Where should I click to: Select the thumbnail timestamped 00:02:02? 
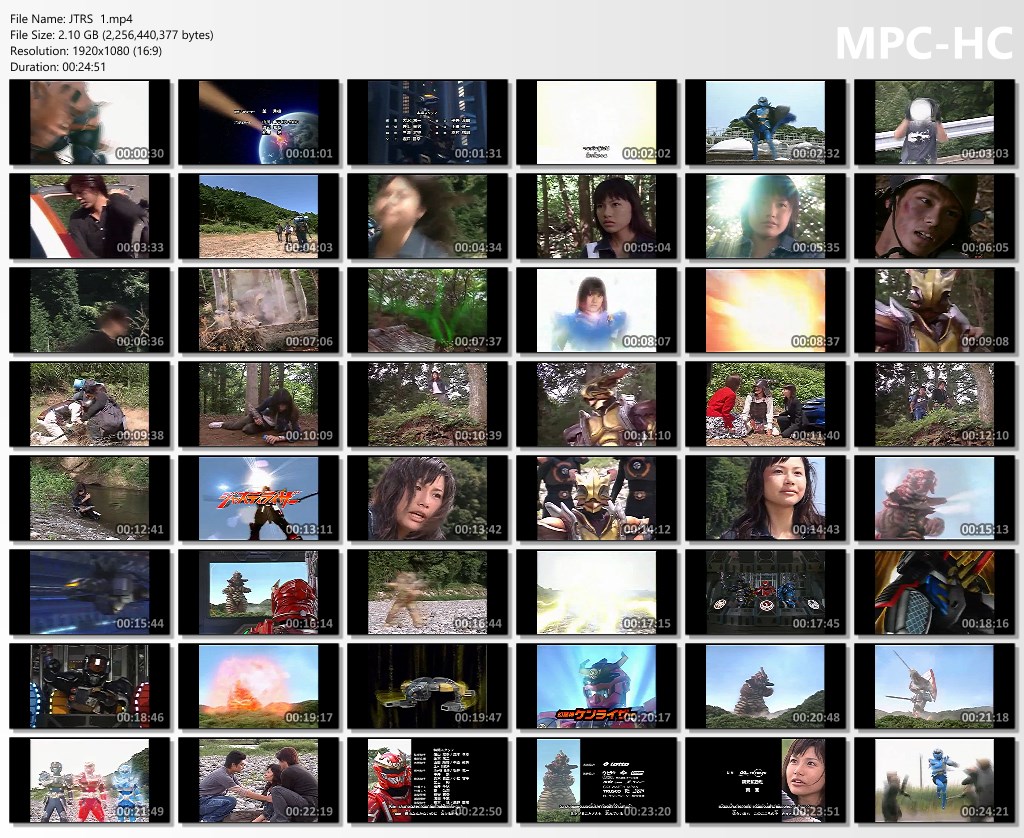(x=596, y=122)
